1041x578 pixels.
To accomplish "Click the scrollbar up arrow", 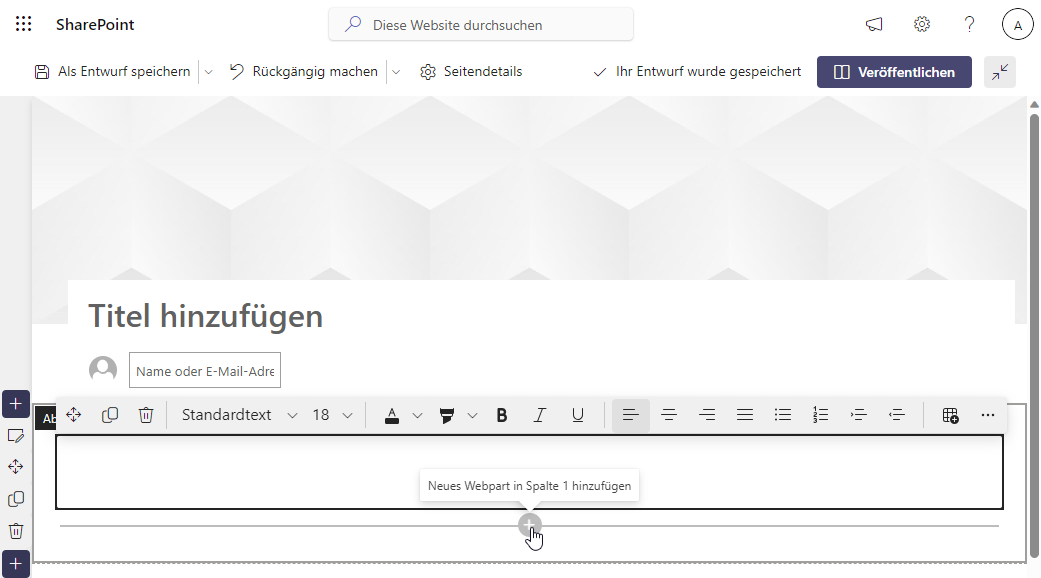I will pyautogui.click(x=1034, y=104).
